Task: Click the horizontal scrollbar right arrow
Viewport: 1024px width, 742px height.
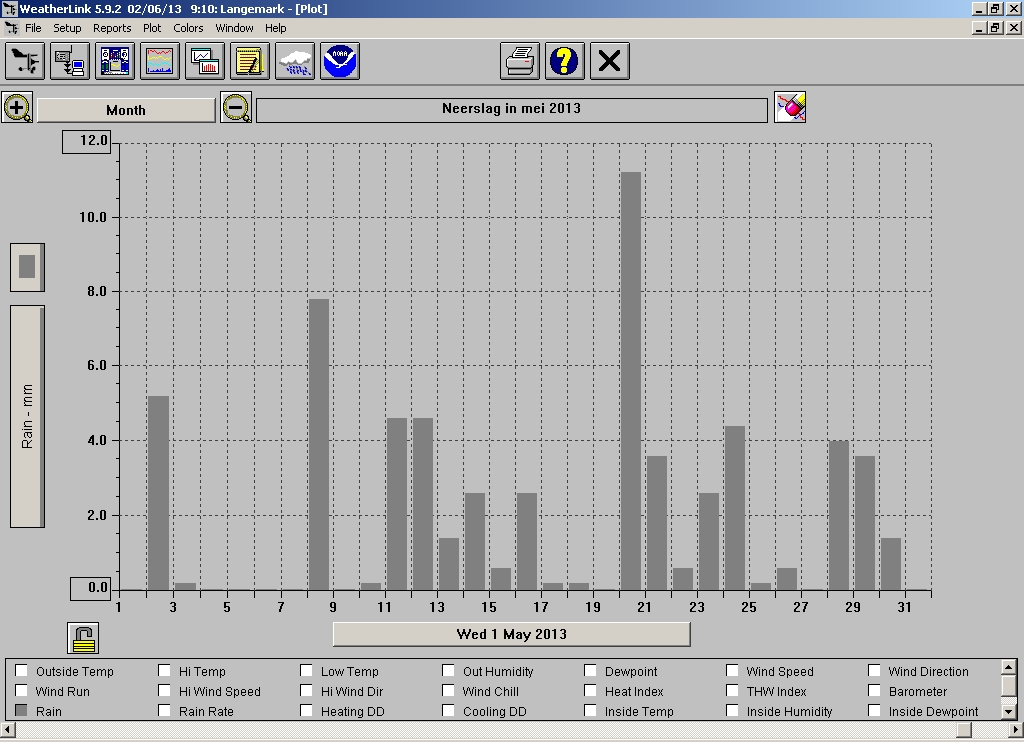Action: click(1016, 729)
